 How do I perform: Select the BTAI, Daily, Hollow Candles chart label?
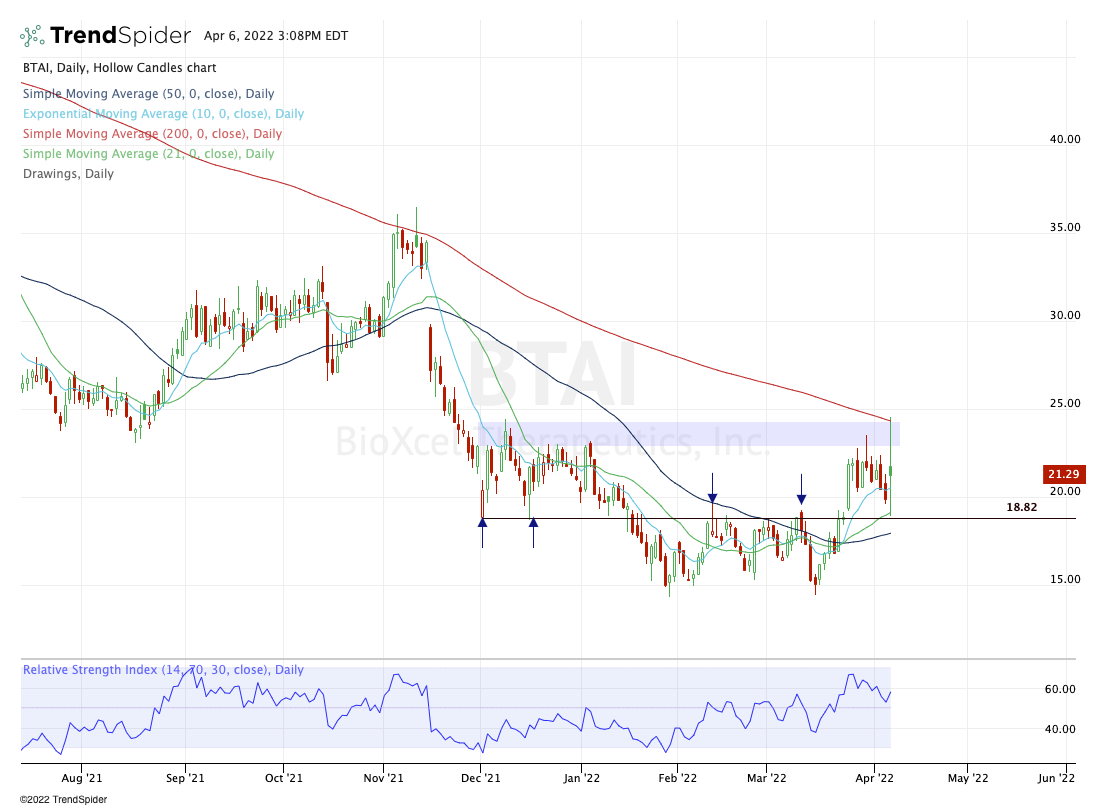pos(120,68)
